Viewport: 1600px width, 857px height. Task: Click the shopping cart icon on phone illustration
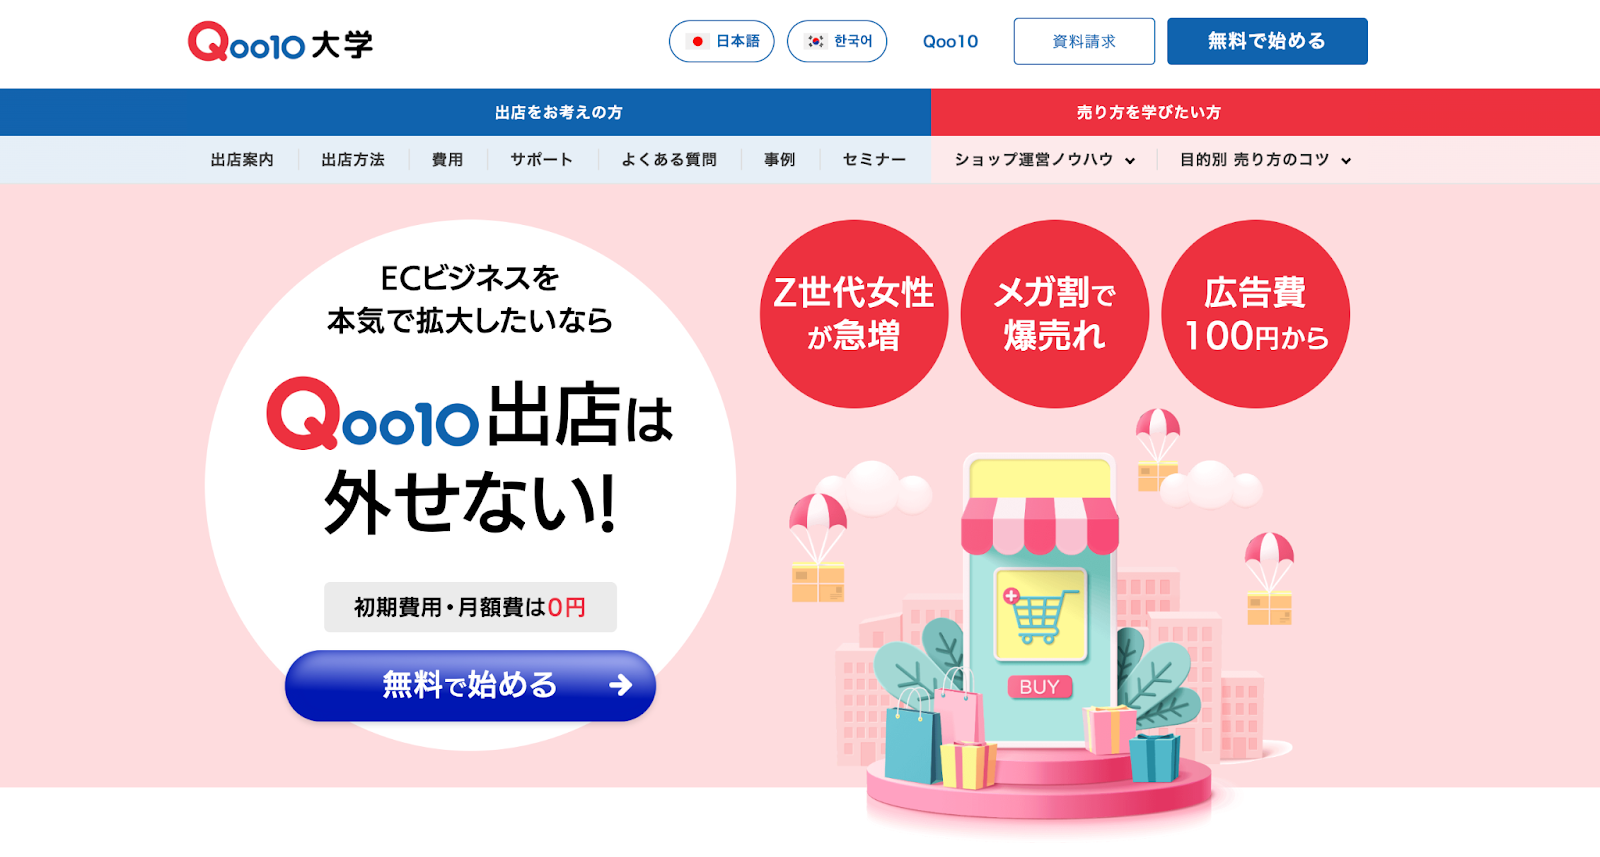1040,614
